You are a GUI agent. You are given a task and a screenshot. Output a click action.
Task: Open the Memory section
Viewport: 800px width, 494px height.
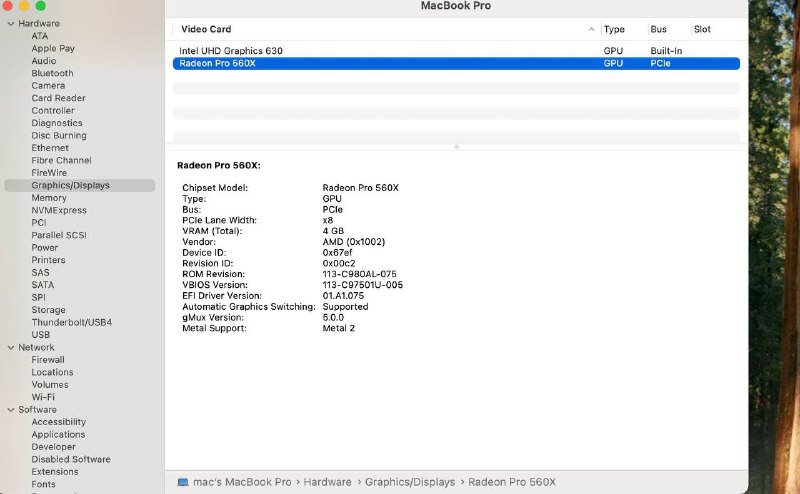click(49, 198)
